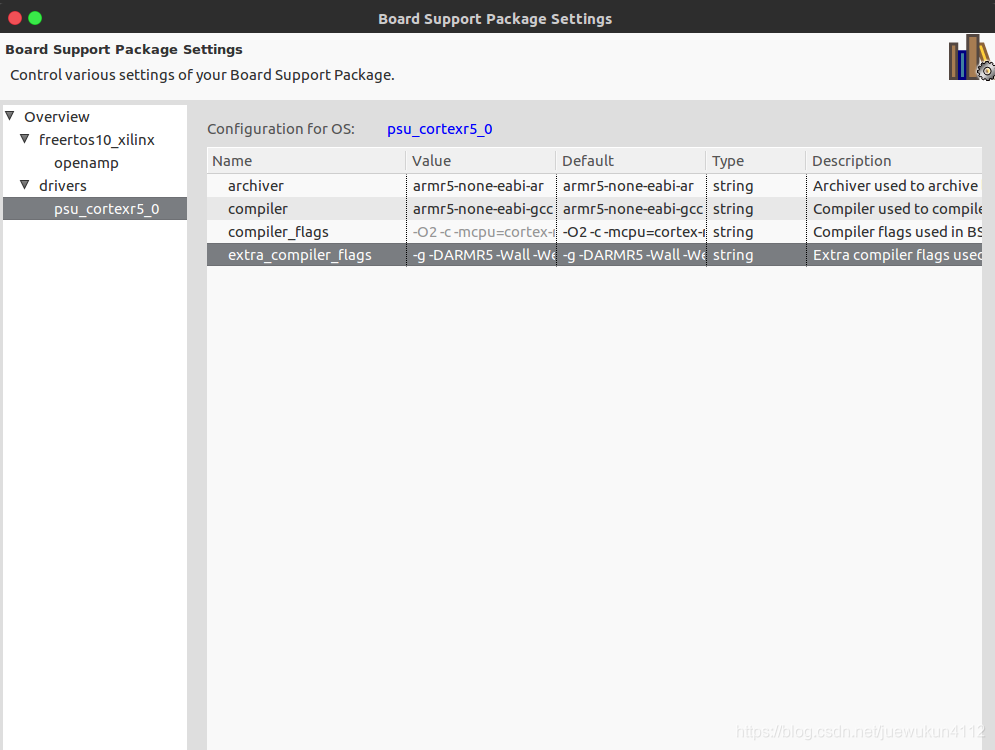
Task: Click the compiler_flags default value cell
Action: [x=631, y=232]
